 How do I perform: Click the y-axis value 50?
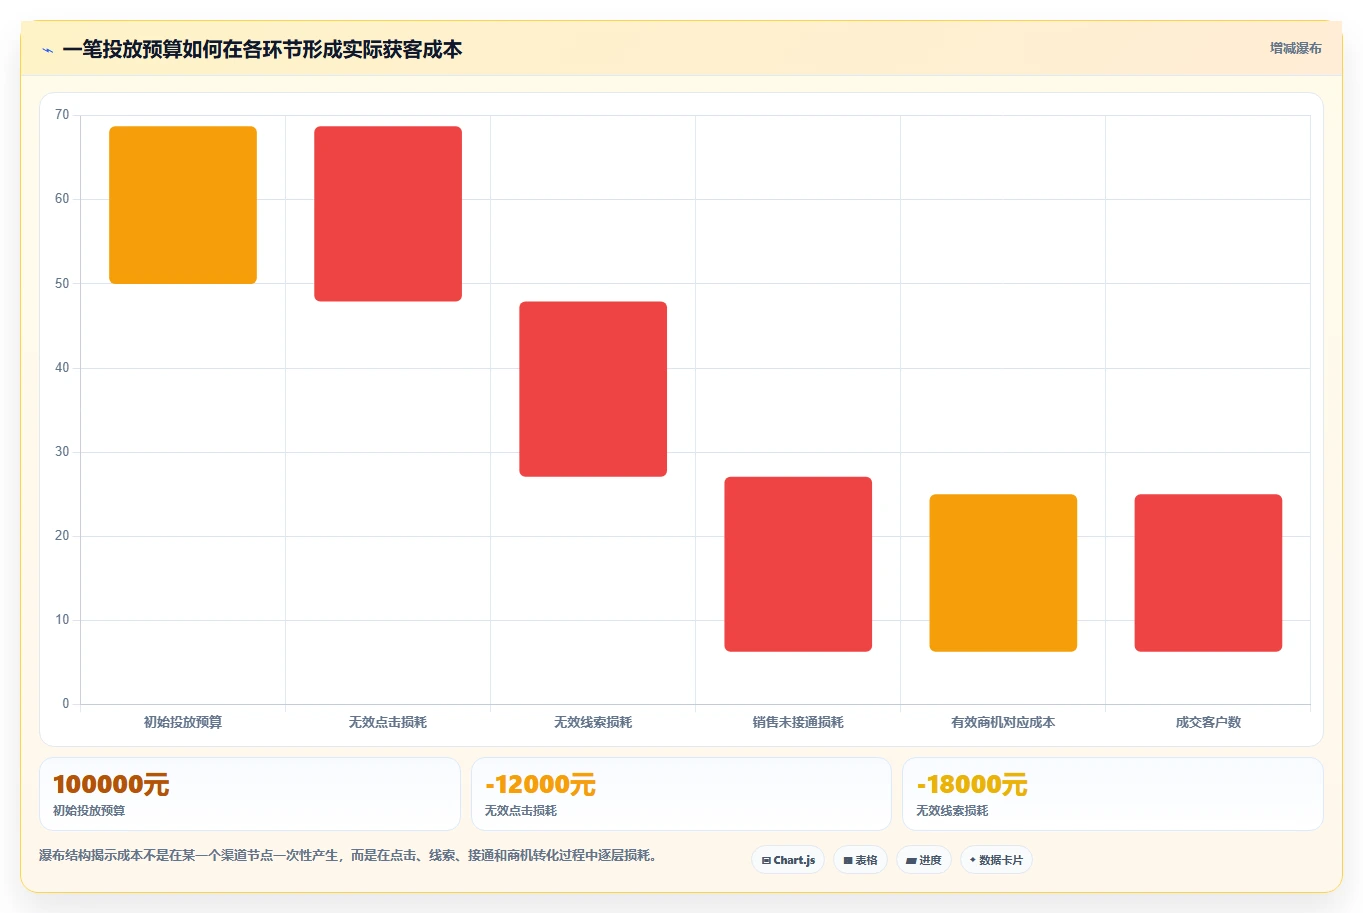pos(62,284)
